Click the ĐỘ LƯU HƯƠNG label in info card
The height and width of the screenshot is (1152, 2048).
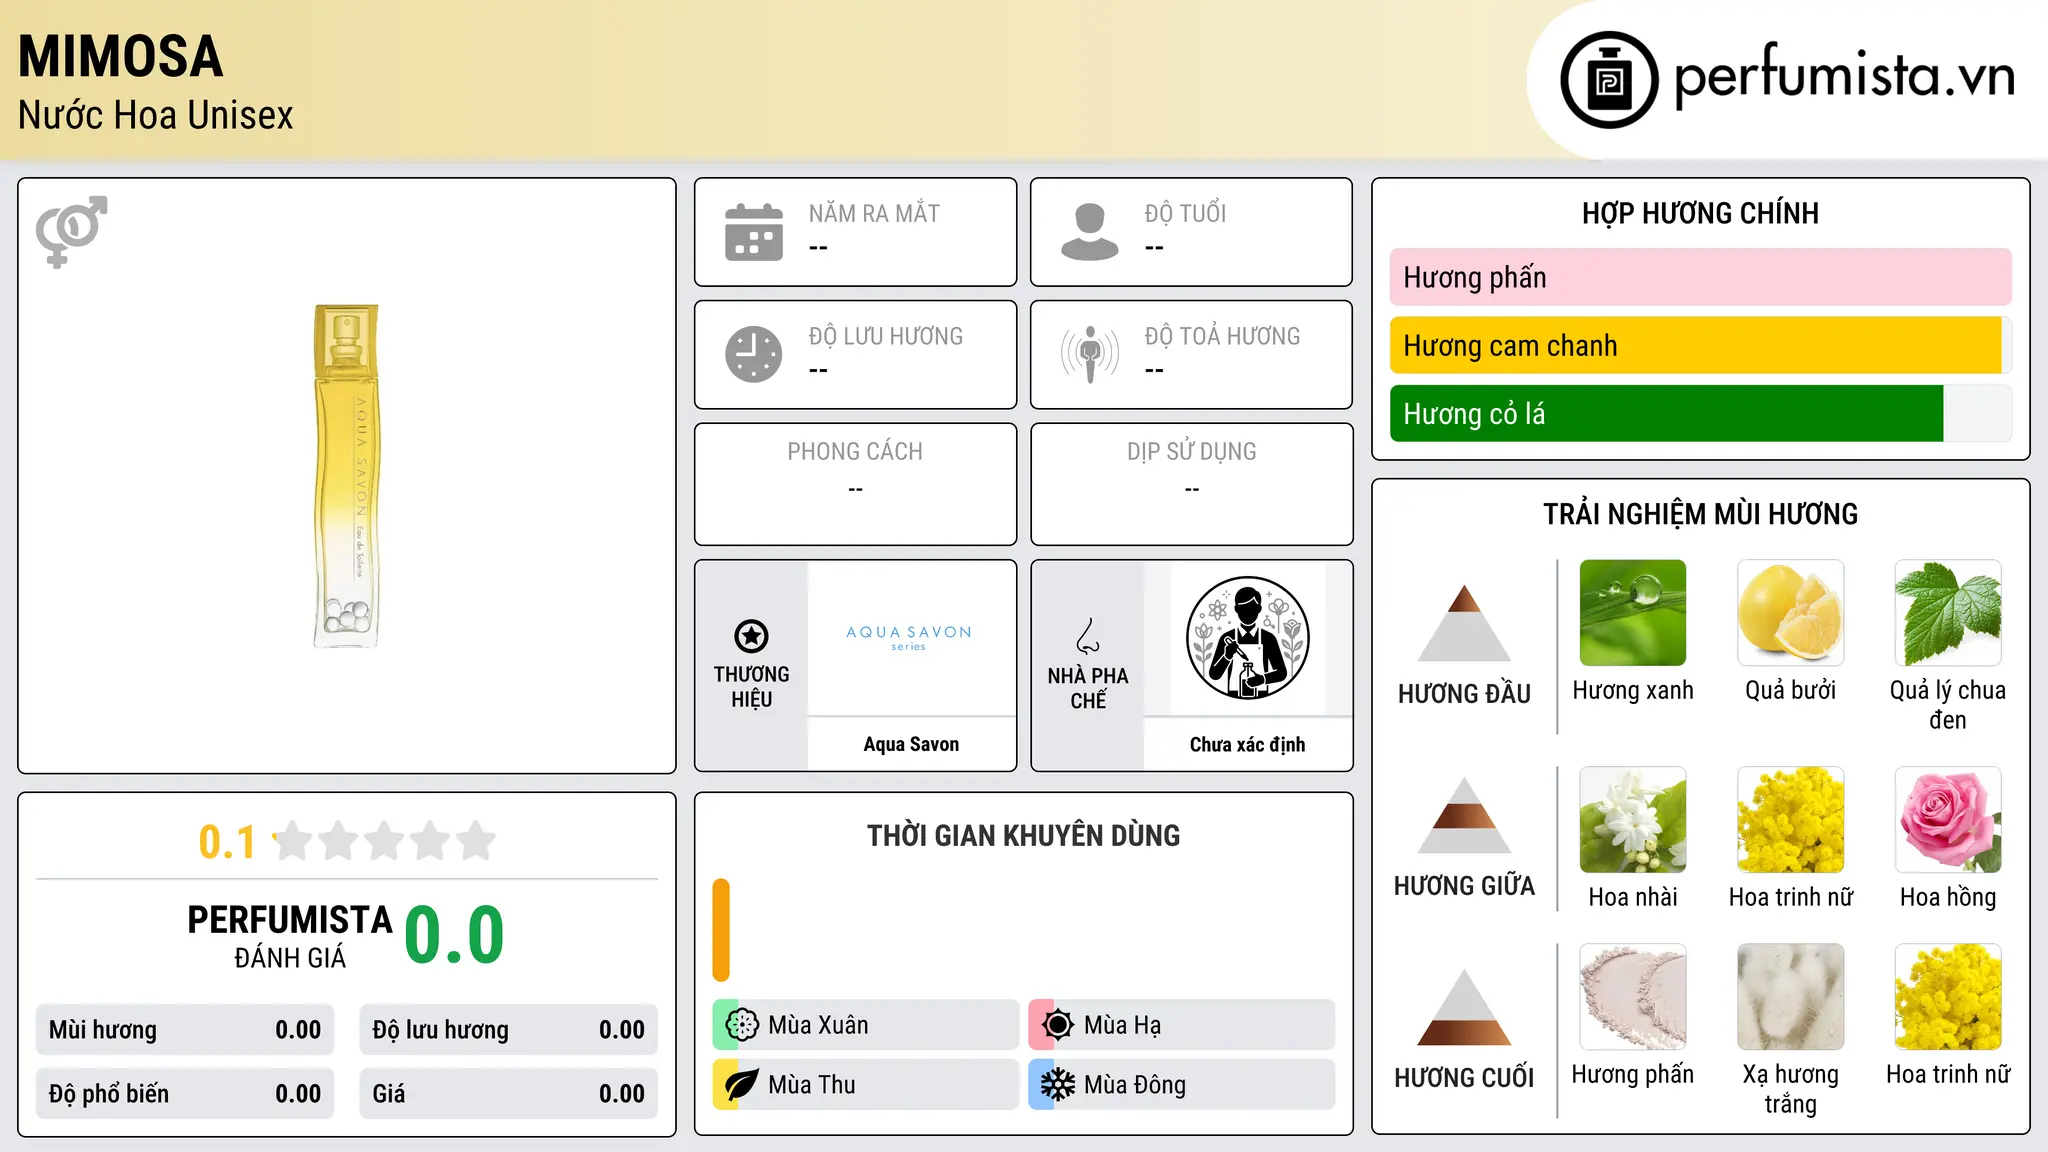coord(886,336)
